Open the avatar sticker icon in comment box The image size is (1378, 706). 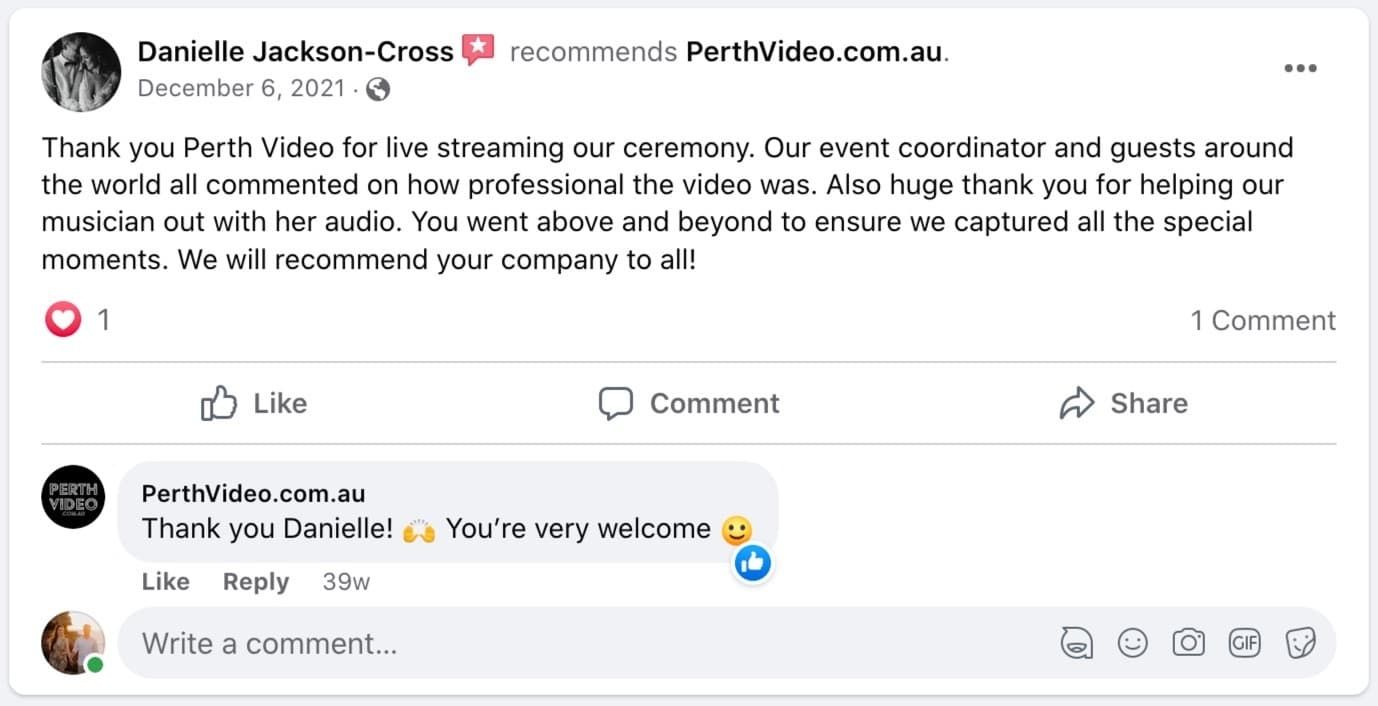tap(1076, 643)
